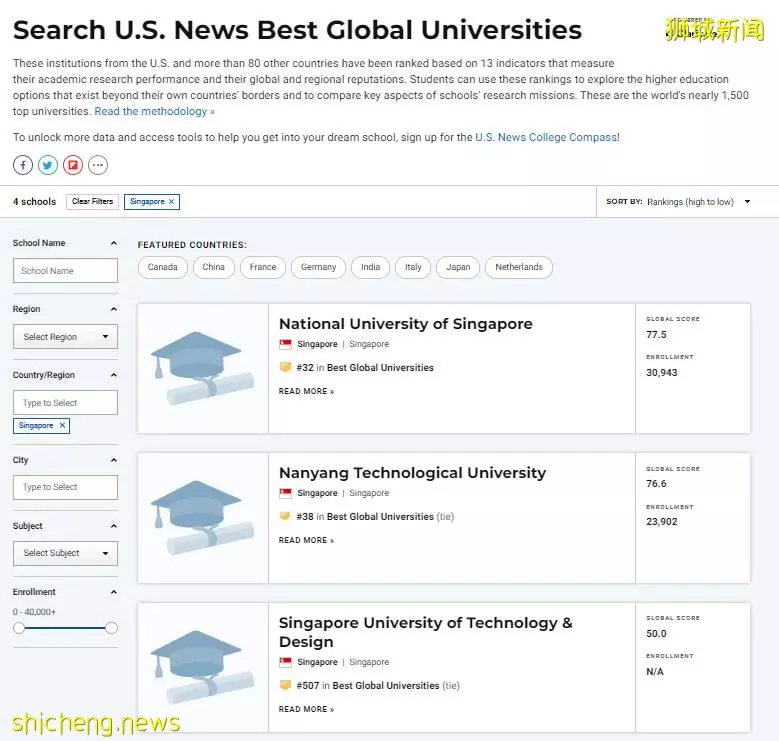Filter by featured country Canada
Screen dimensions: 779x741
pyautogui.click(x=162, y=267)
